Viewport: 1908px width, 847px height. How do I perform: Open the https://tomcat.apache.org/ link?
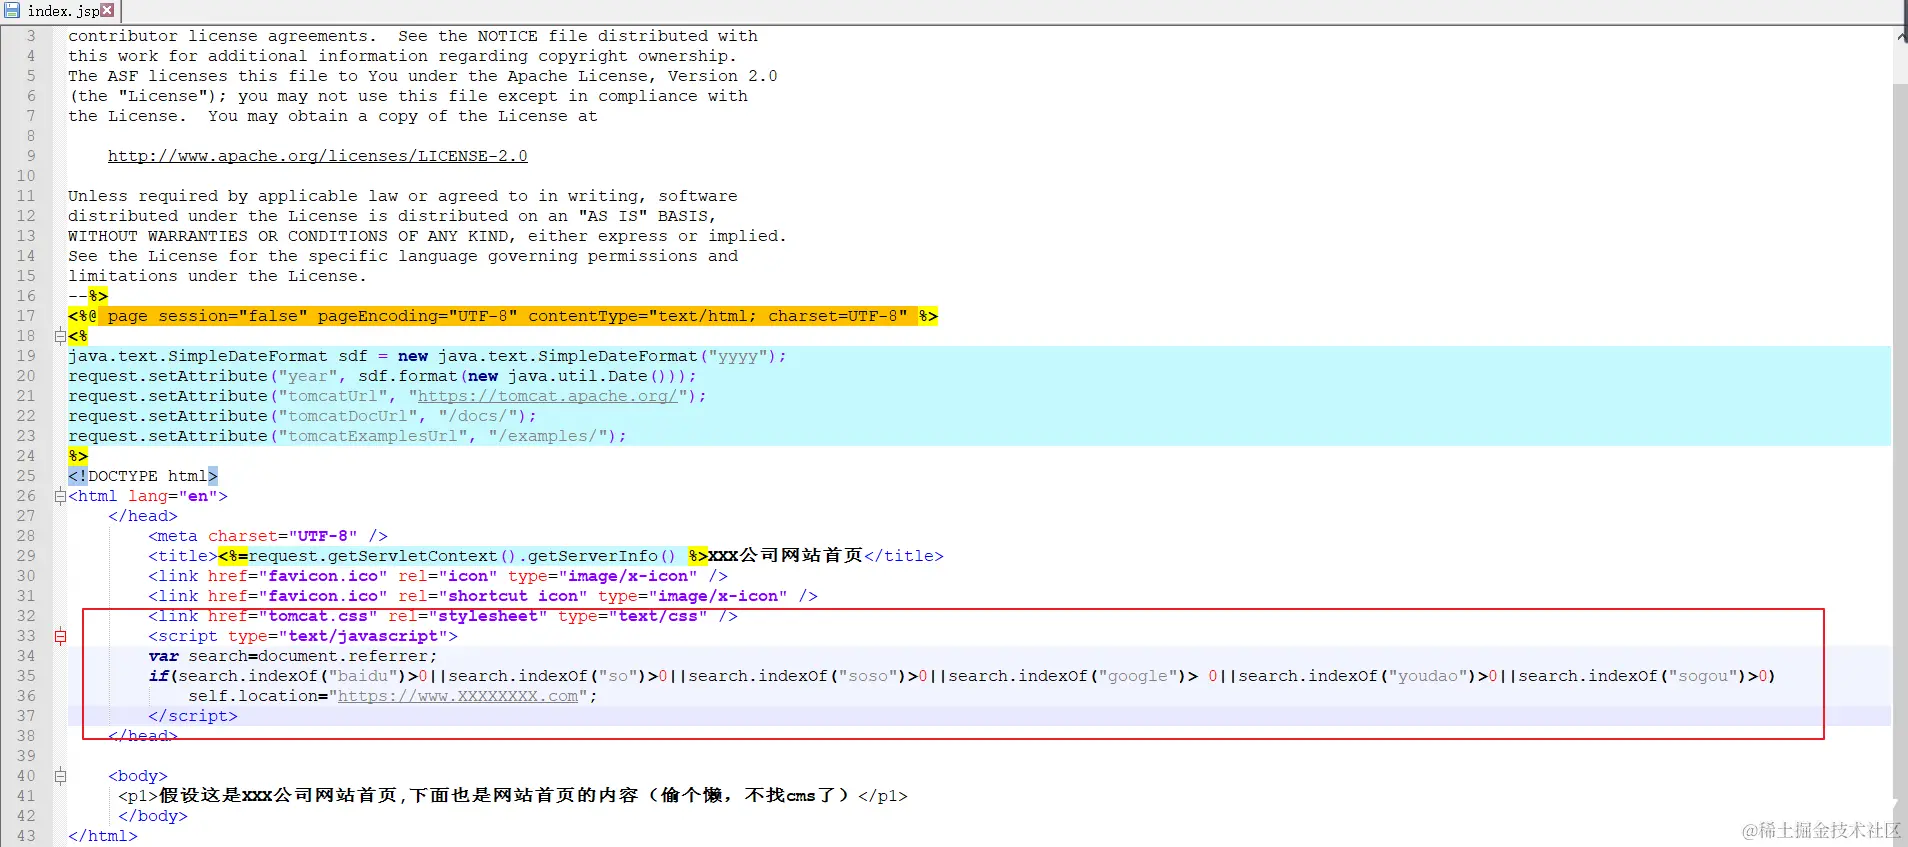(548, 396)
